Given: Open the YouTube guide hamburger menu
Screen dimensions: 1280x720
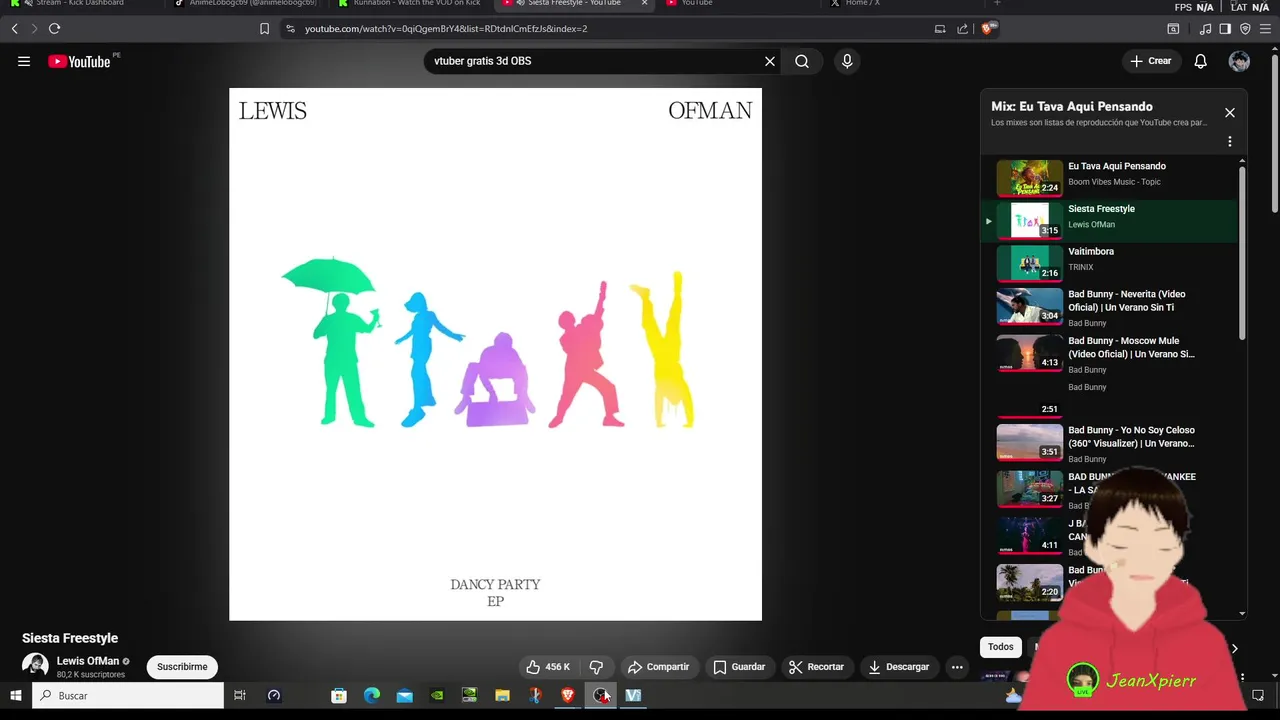Looking at the screenshot, I should point(24,61).
